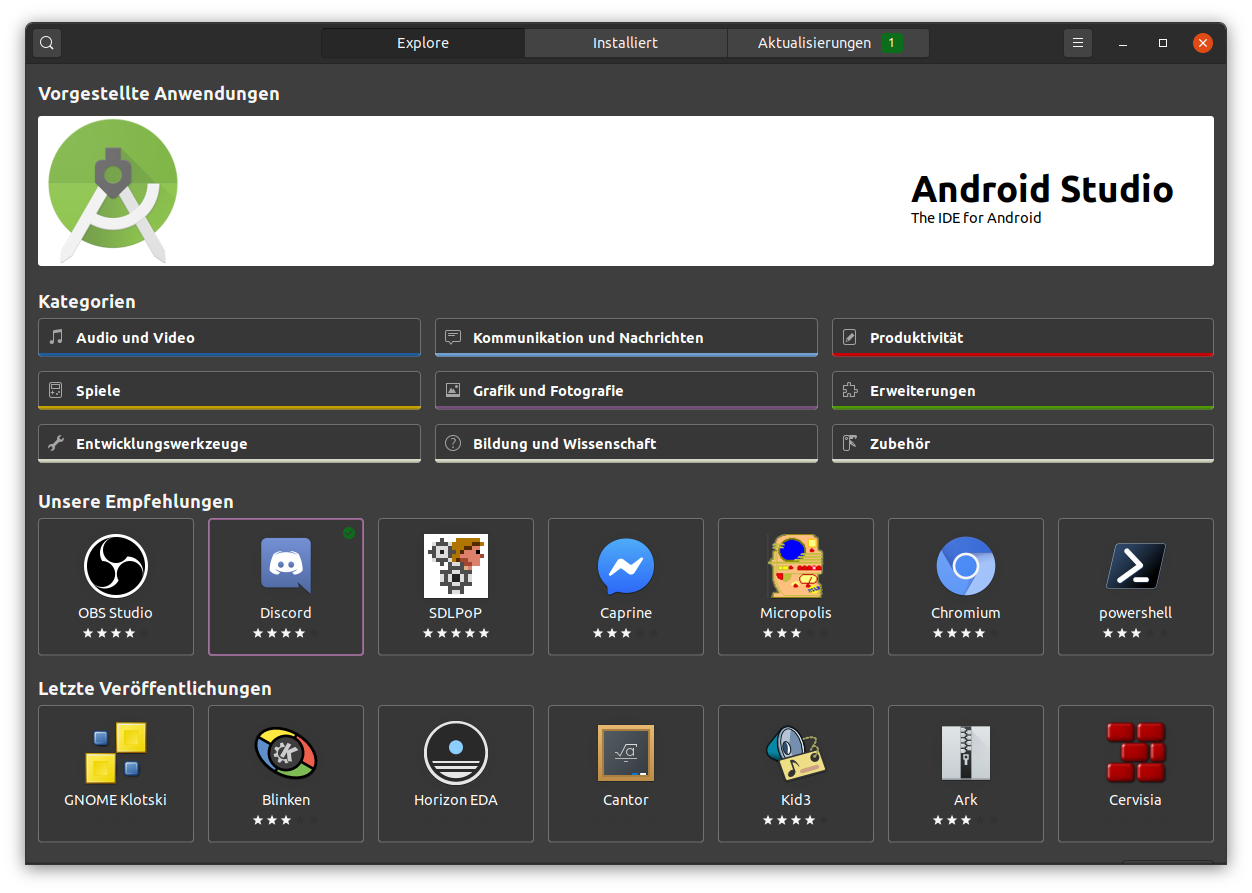
Task: Open Grafik und Fotografie category
Action: (626, 391)
